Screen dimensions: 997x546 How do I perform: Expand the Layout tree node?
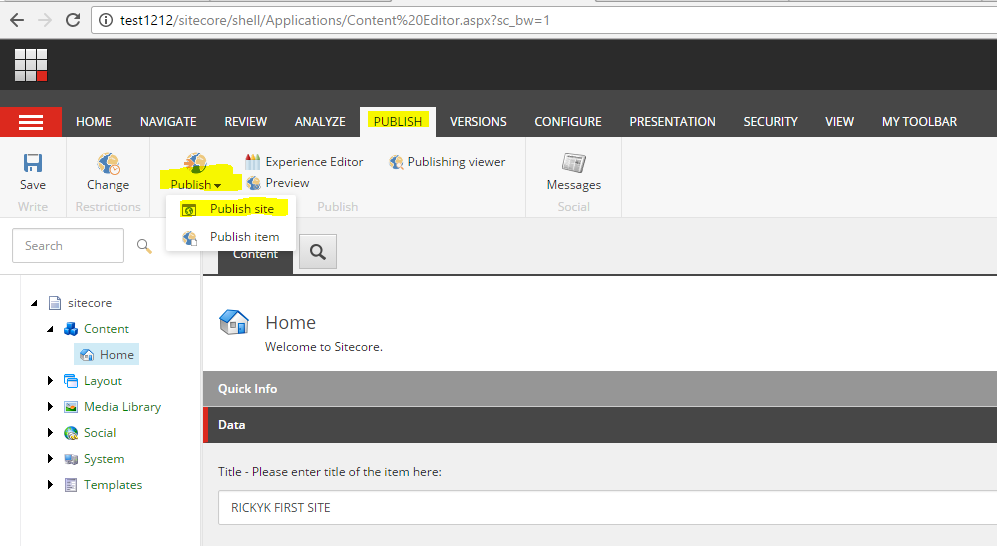click(50, 381)
